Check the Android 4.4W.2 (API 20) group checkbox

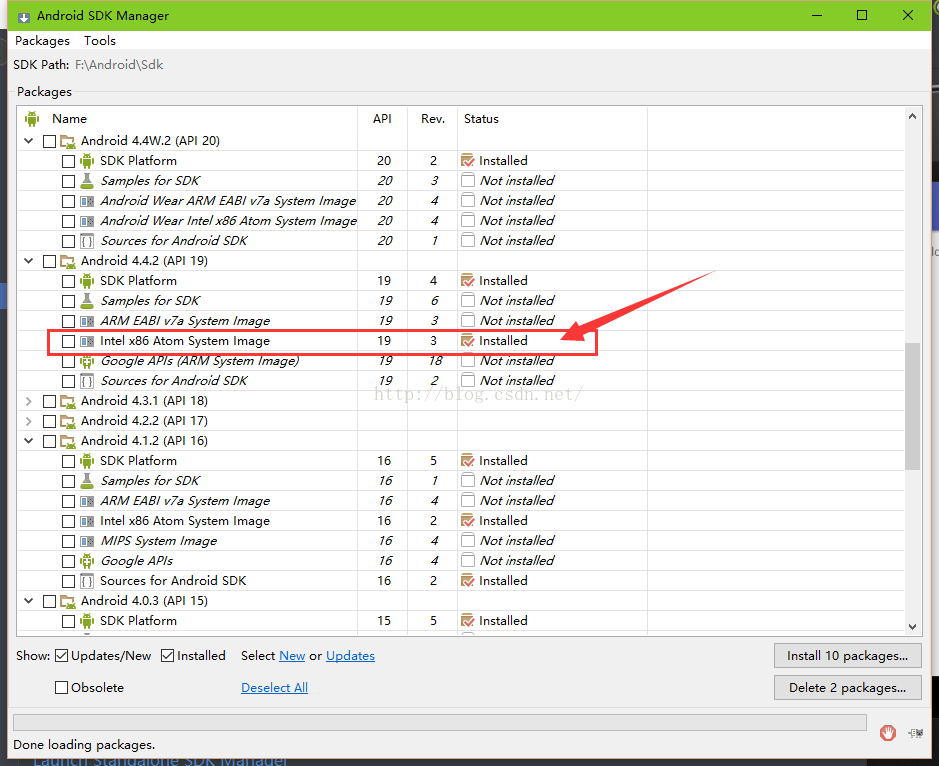click(x=50, y=141)
